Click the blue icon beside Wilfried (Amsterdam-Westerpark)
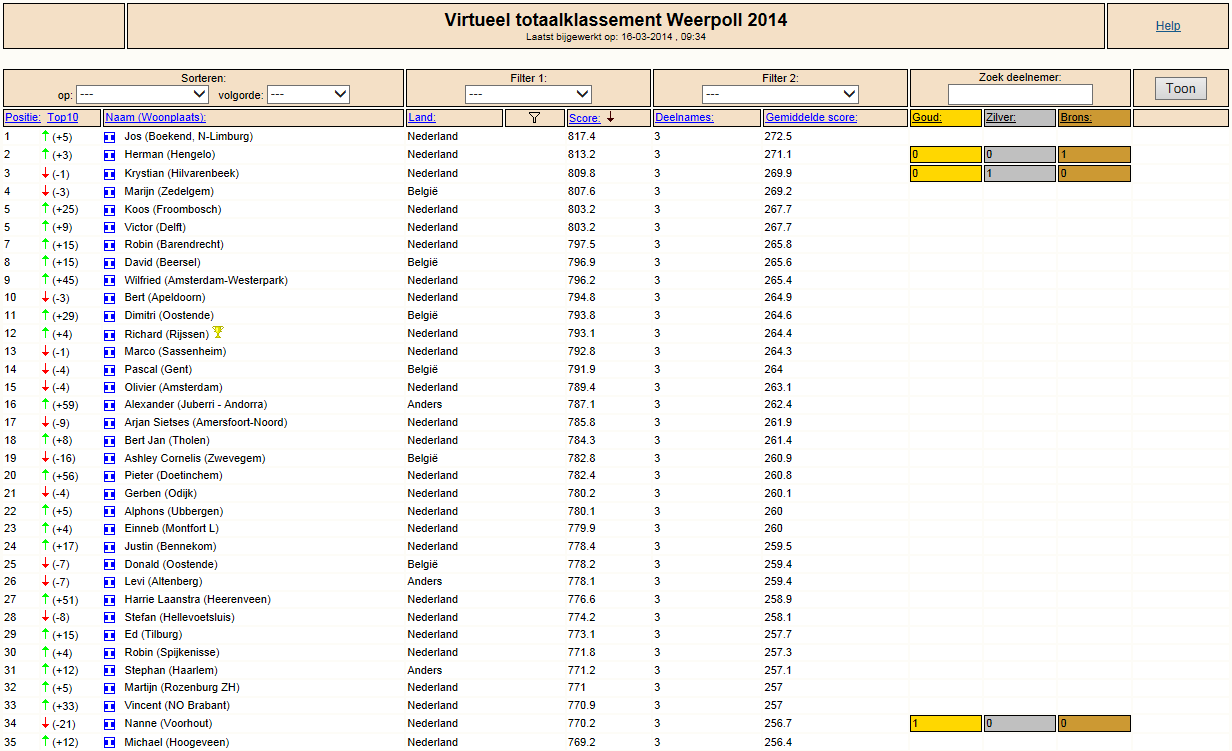This screenshot has height=751, width=1232. (110, 281)
